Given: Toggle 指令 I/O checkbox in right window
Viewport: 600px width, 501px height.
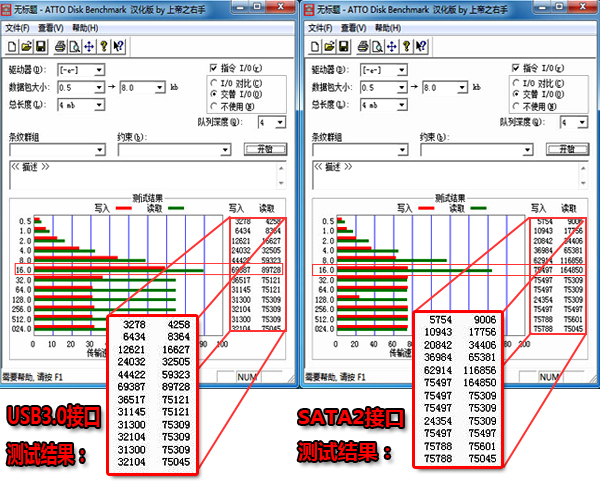Looking at the screenshot, I should pos(516,68).
